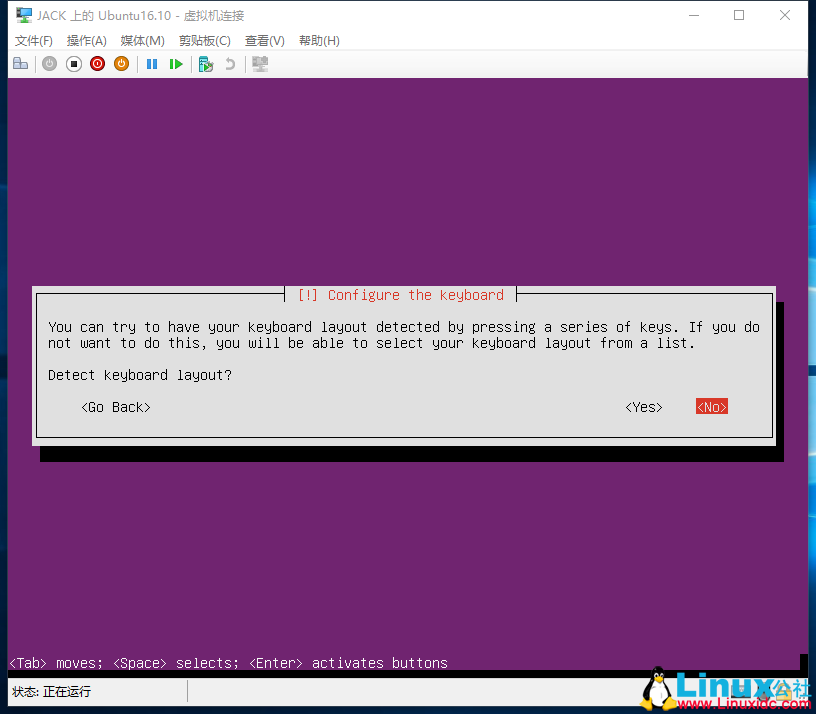816x714 pixels.
Task: Open the 查看(V) menu
Action: pyautogui.click(x=263, y=40)
